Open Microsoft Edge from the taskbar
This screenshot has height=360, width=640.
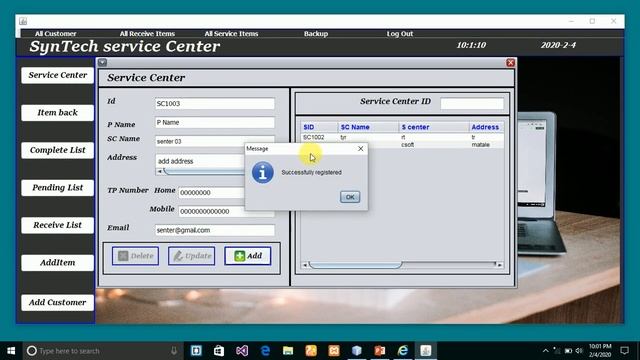coord(265,351)
